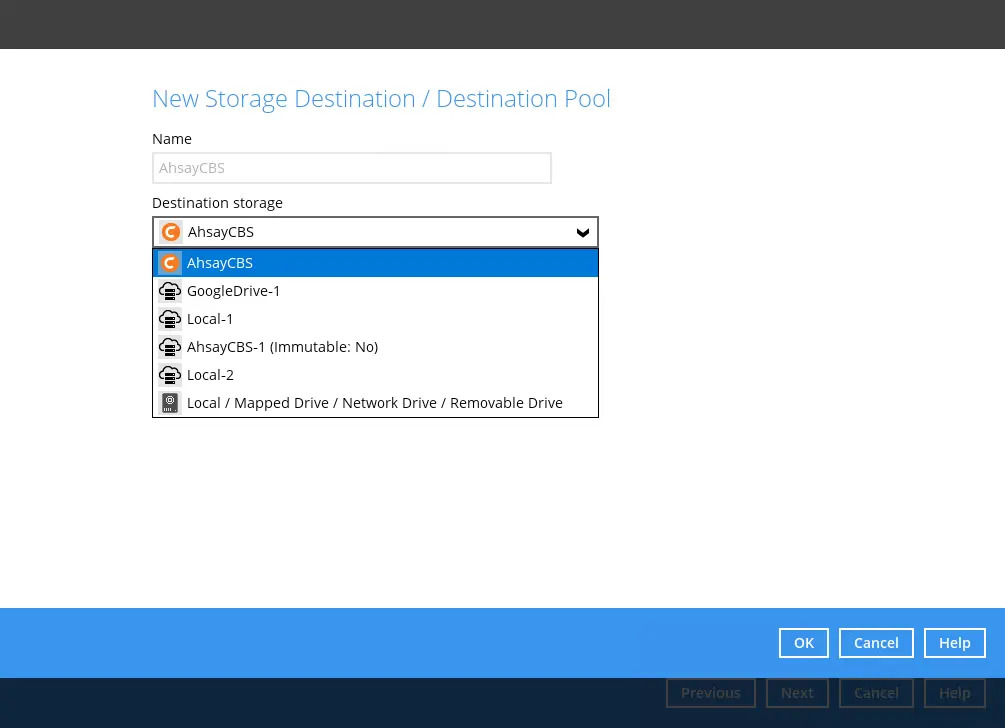Click the orange AhsayCBS icon in the selected combo box
1005x728 pixels.
coord(171,232)
